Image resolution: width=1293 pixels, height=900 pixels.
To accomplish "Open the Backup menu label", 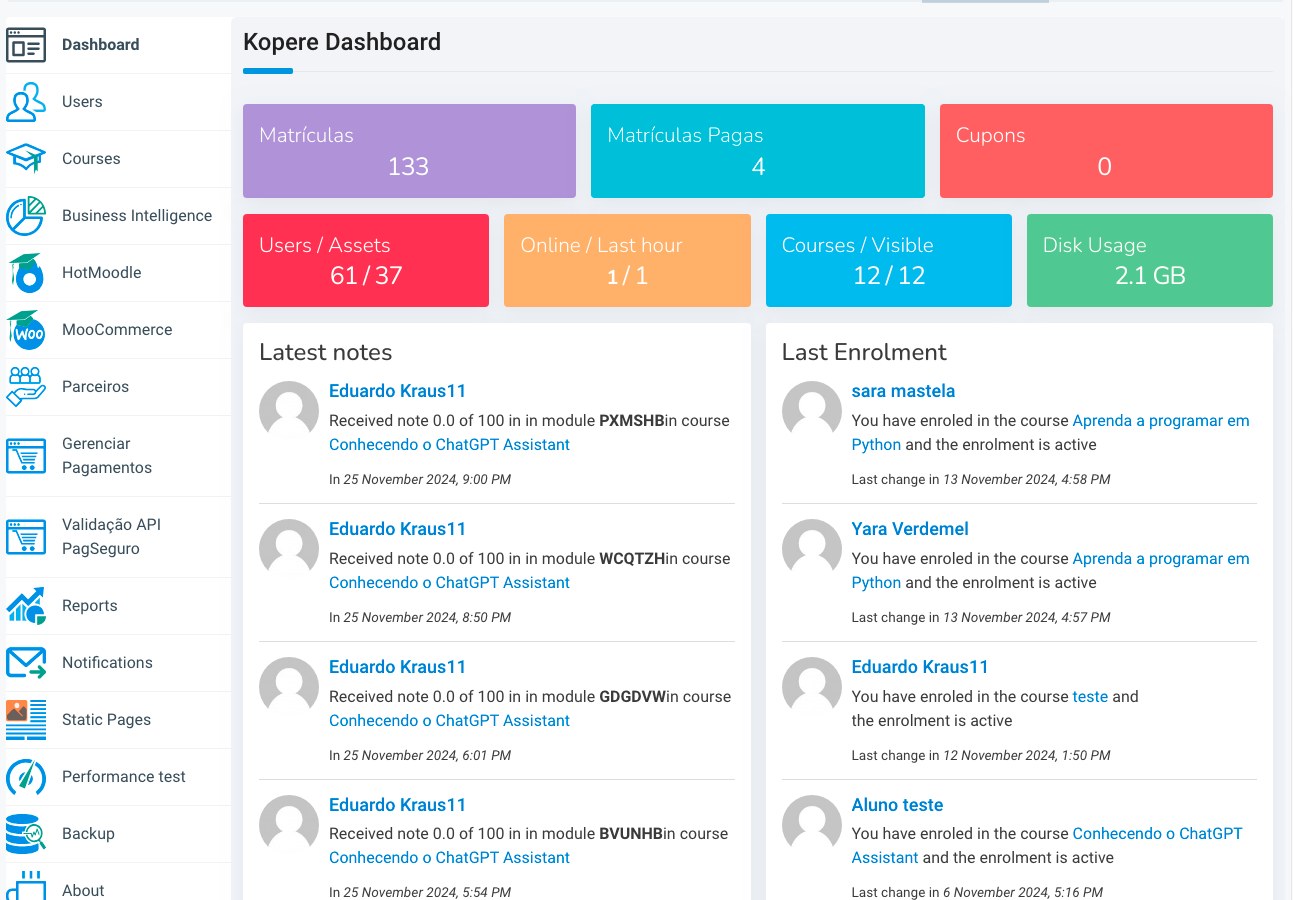I will 88,834.
